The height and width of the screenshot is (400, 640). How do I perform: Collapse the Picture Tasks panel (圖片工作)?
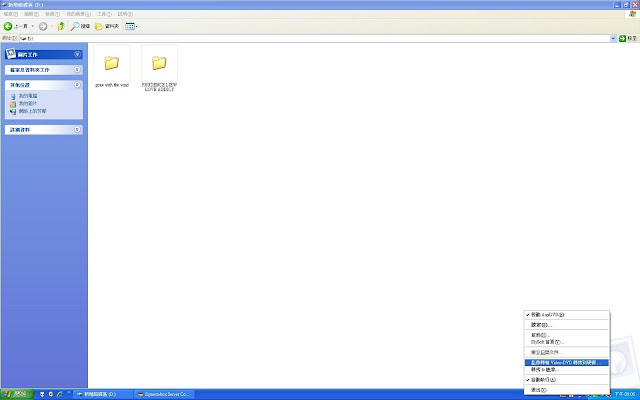pyautogui.click(x=77, y=54)
